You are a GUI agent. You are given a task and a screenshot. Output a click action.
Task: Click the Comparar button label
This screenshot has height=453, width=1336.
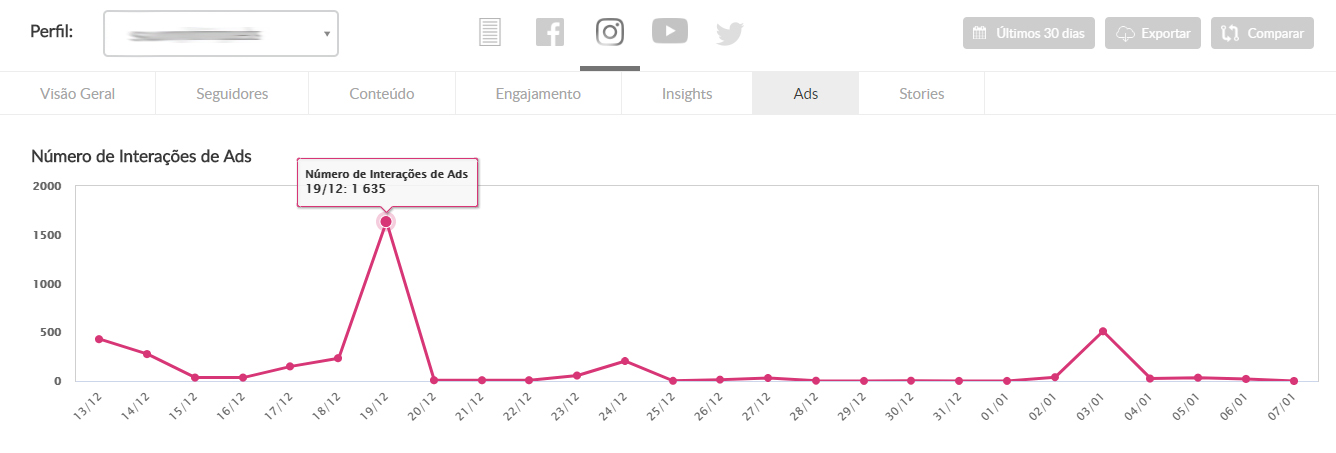coord(1275,34)
